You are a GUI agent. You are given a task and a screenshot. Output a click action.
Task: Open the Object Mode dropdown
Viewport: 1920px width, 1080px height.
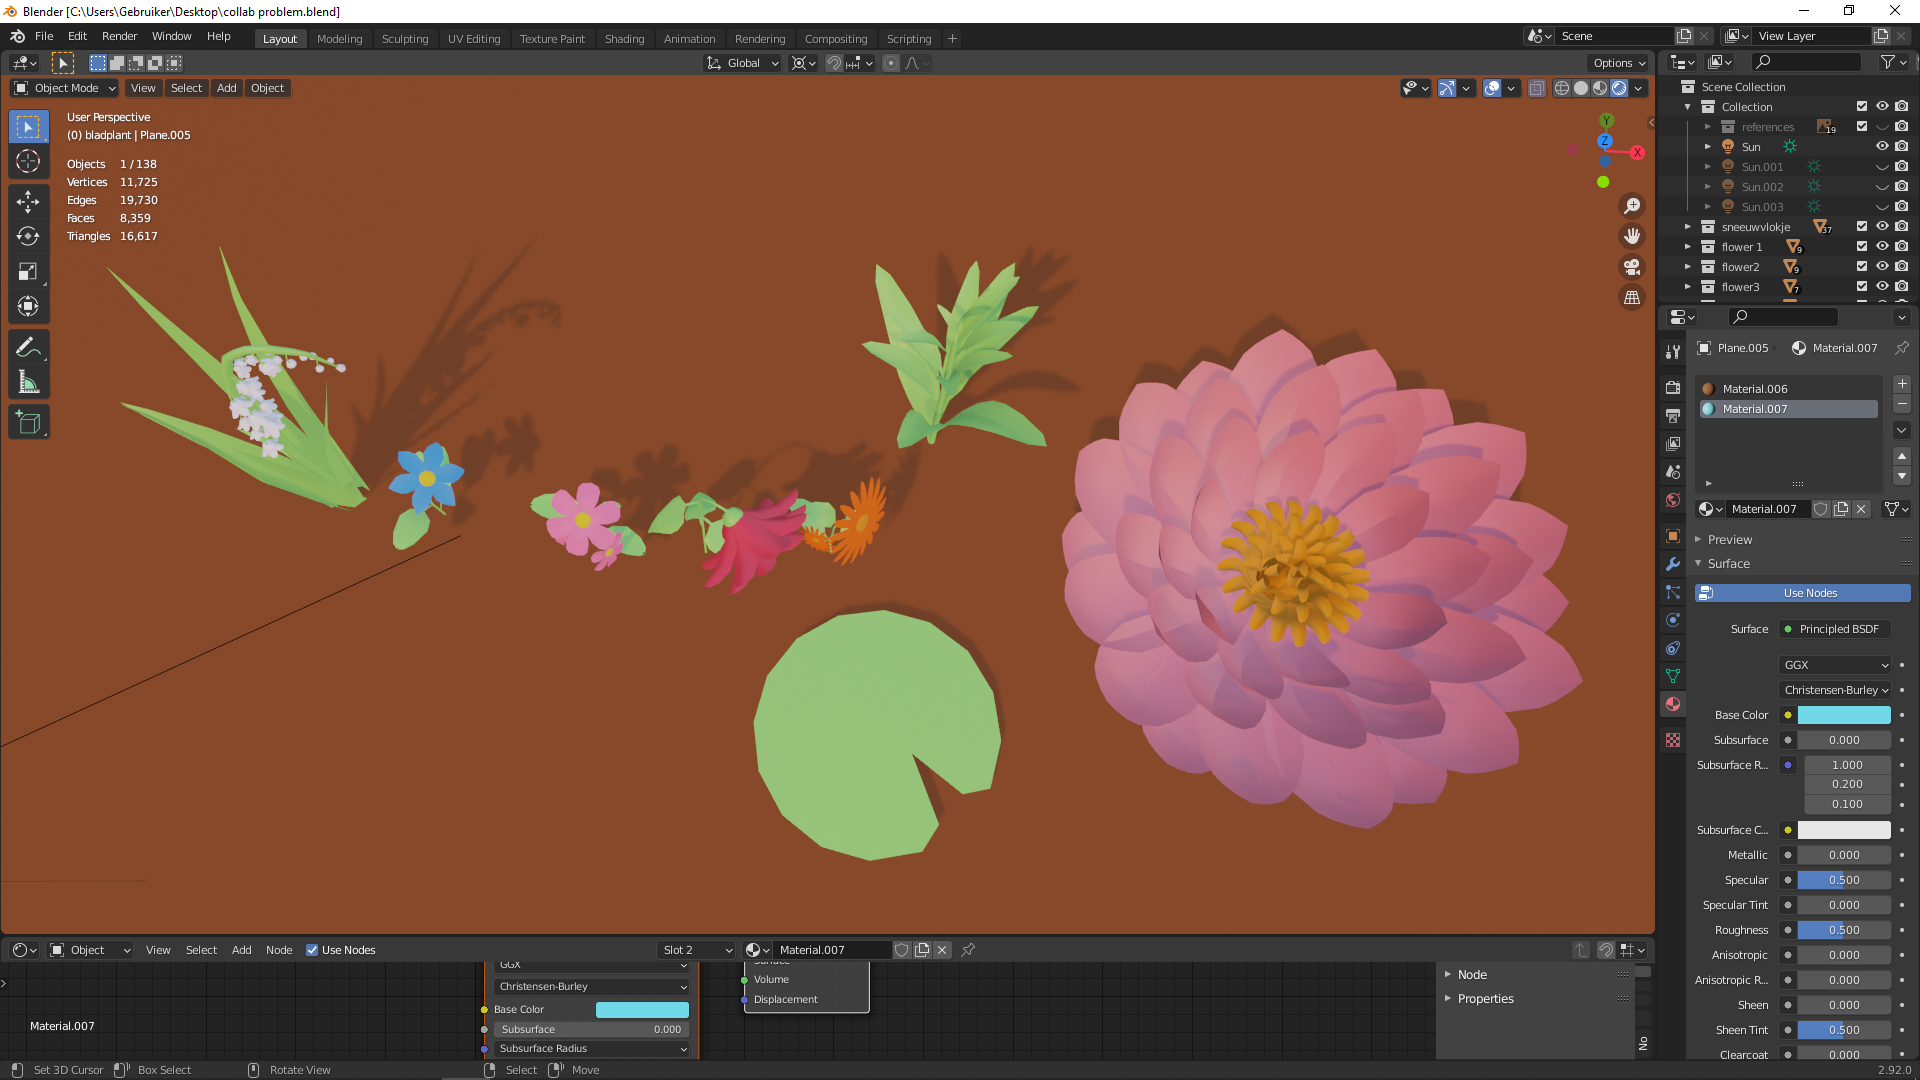(x=64, y=88)
